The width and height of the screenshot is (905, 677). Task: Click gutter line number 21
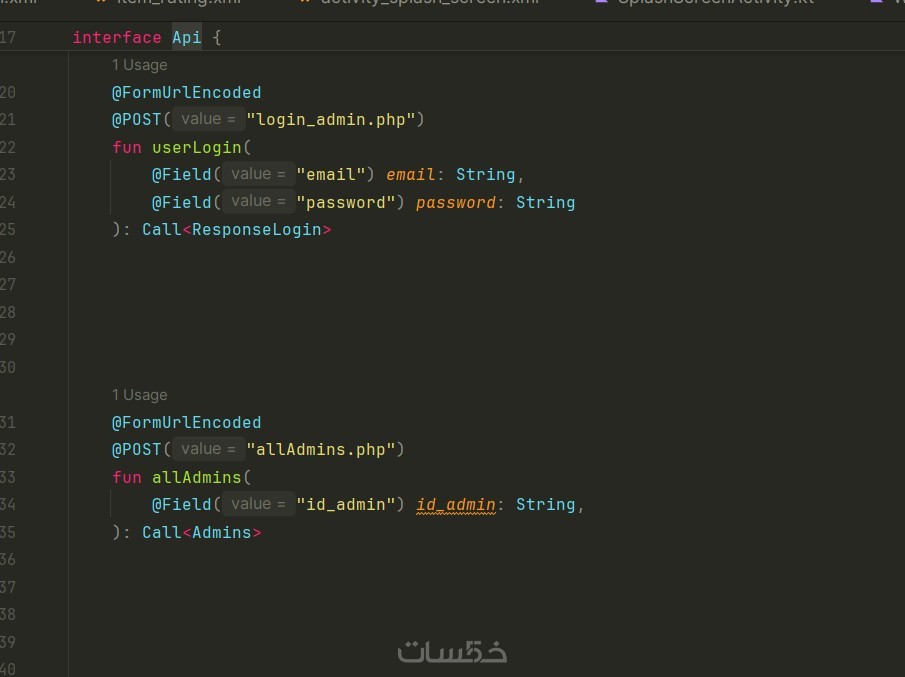pyautogui.click(x=8, y=119)
